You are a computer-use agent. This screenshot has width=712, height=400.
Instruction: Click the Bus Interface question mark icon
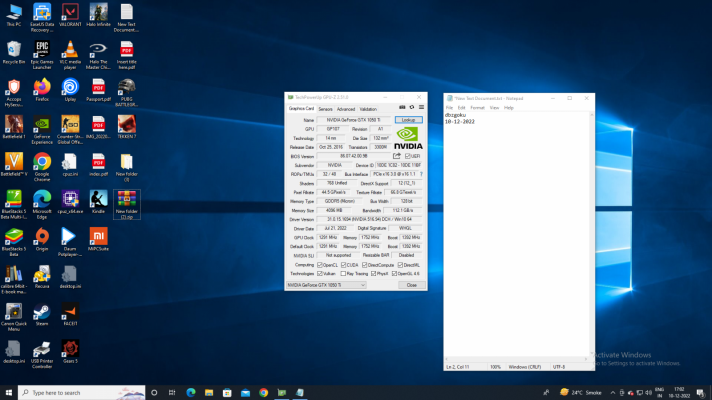pyautogui.click(x=421, y=174)
